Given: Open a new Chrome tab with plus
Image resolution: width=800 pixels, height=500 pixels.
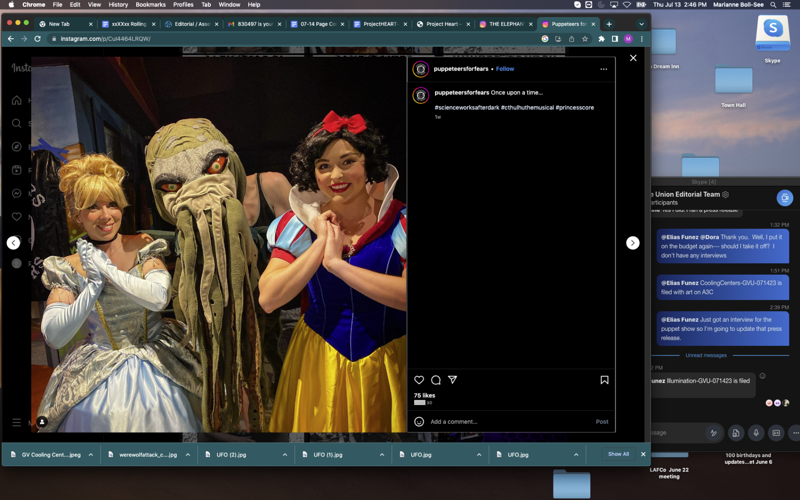Looking at the screenshot, I should (609, 24).
